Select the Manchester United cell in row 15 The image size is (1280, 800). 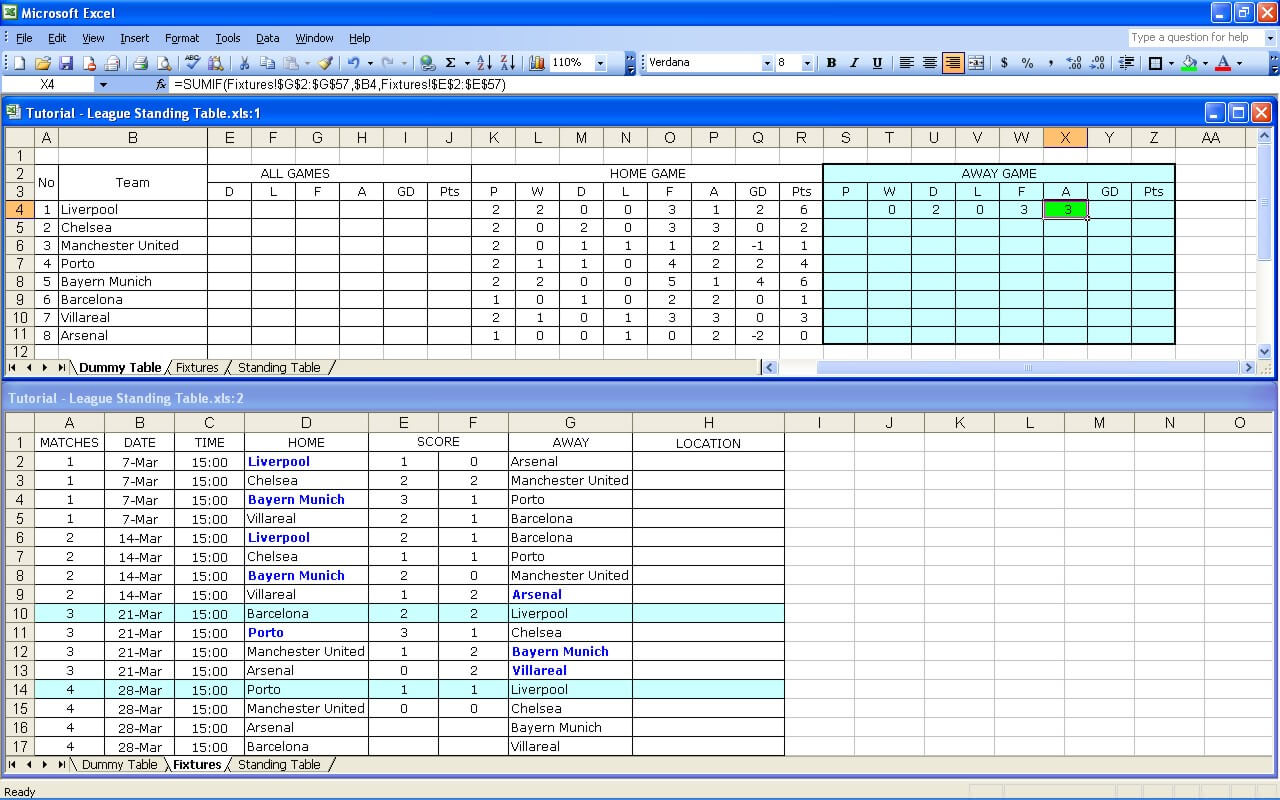click(x=306, y=709)
